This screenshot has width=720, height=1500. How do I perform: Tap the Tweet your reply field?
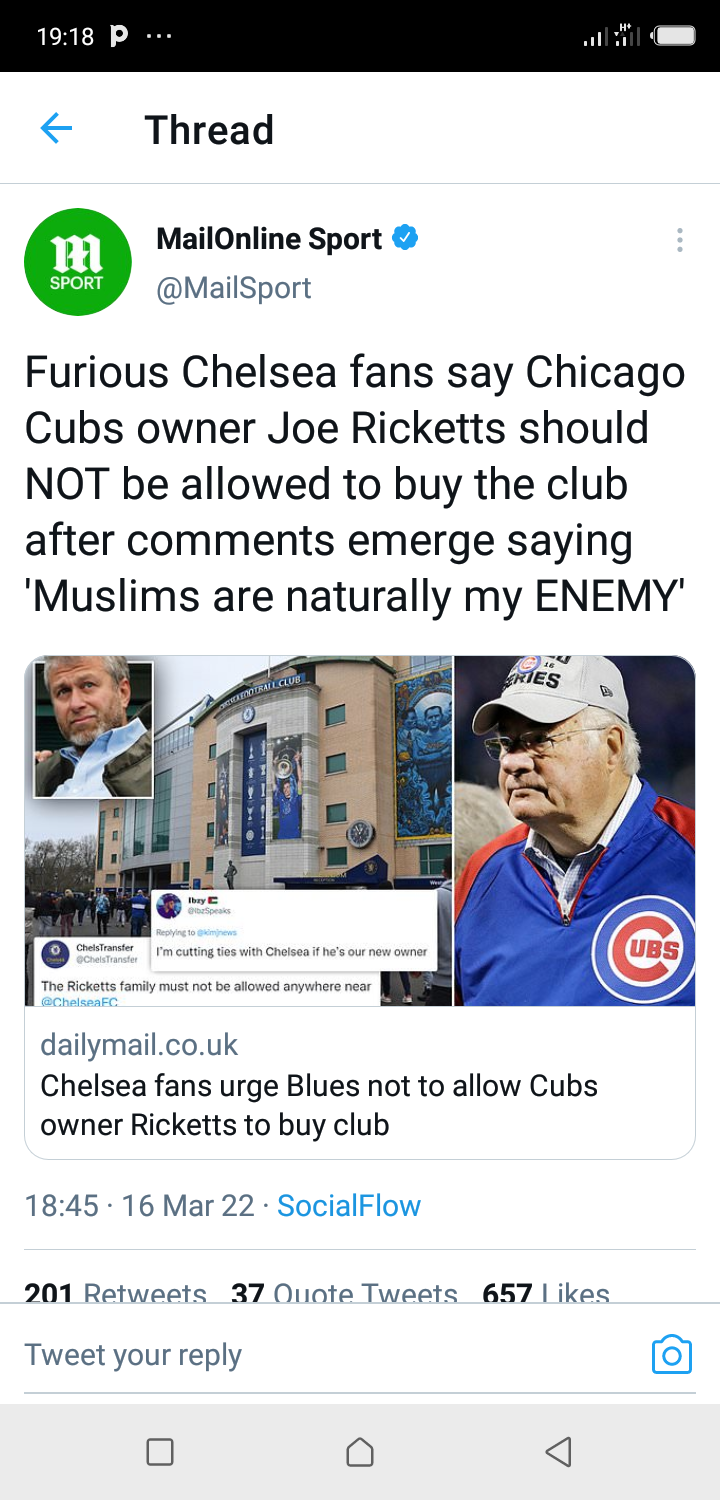point(330,1355)
